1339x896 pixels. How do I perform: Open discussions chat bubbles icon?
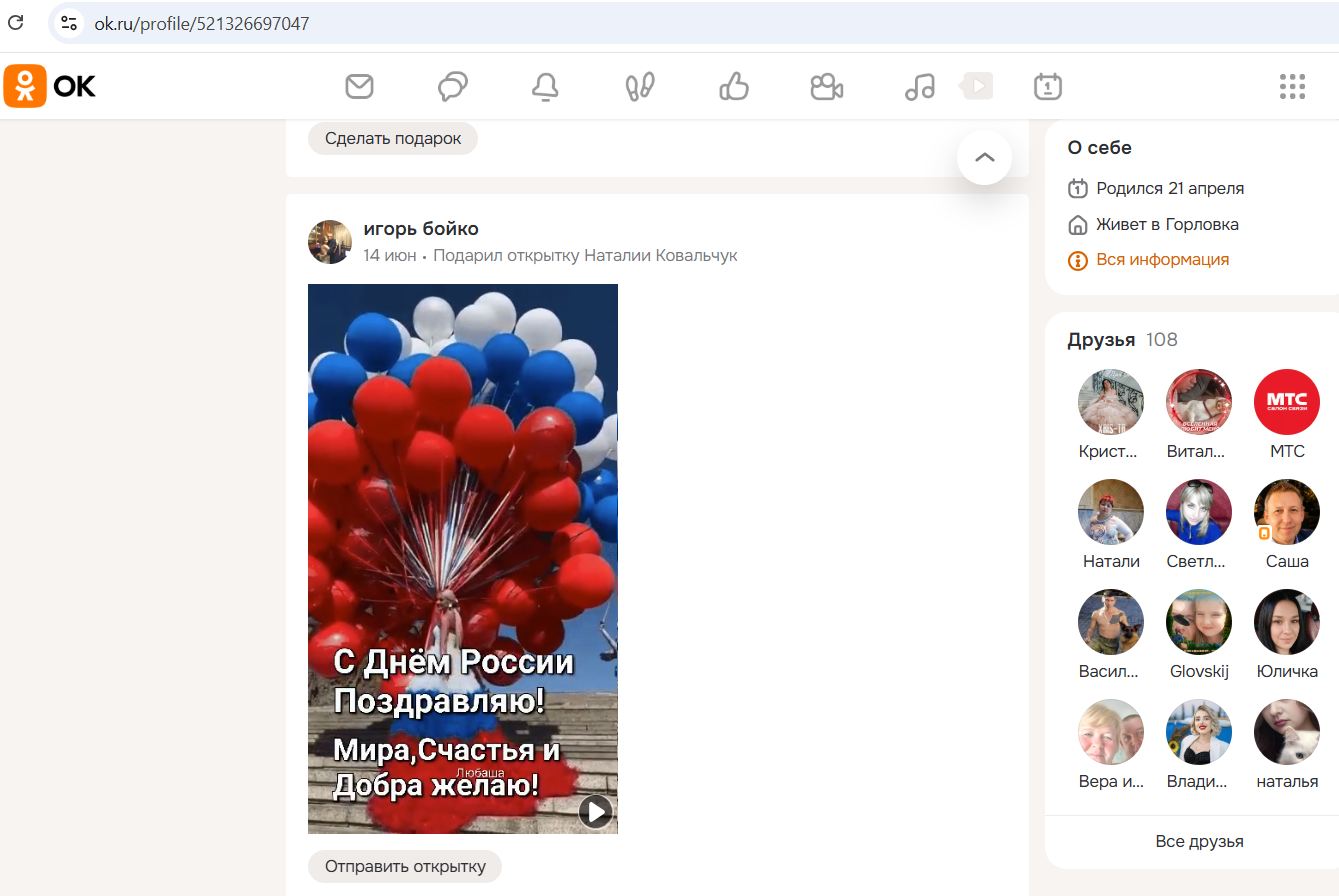click(x=453, y=87)
